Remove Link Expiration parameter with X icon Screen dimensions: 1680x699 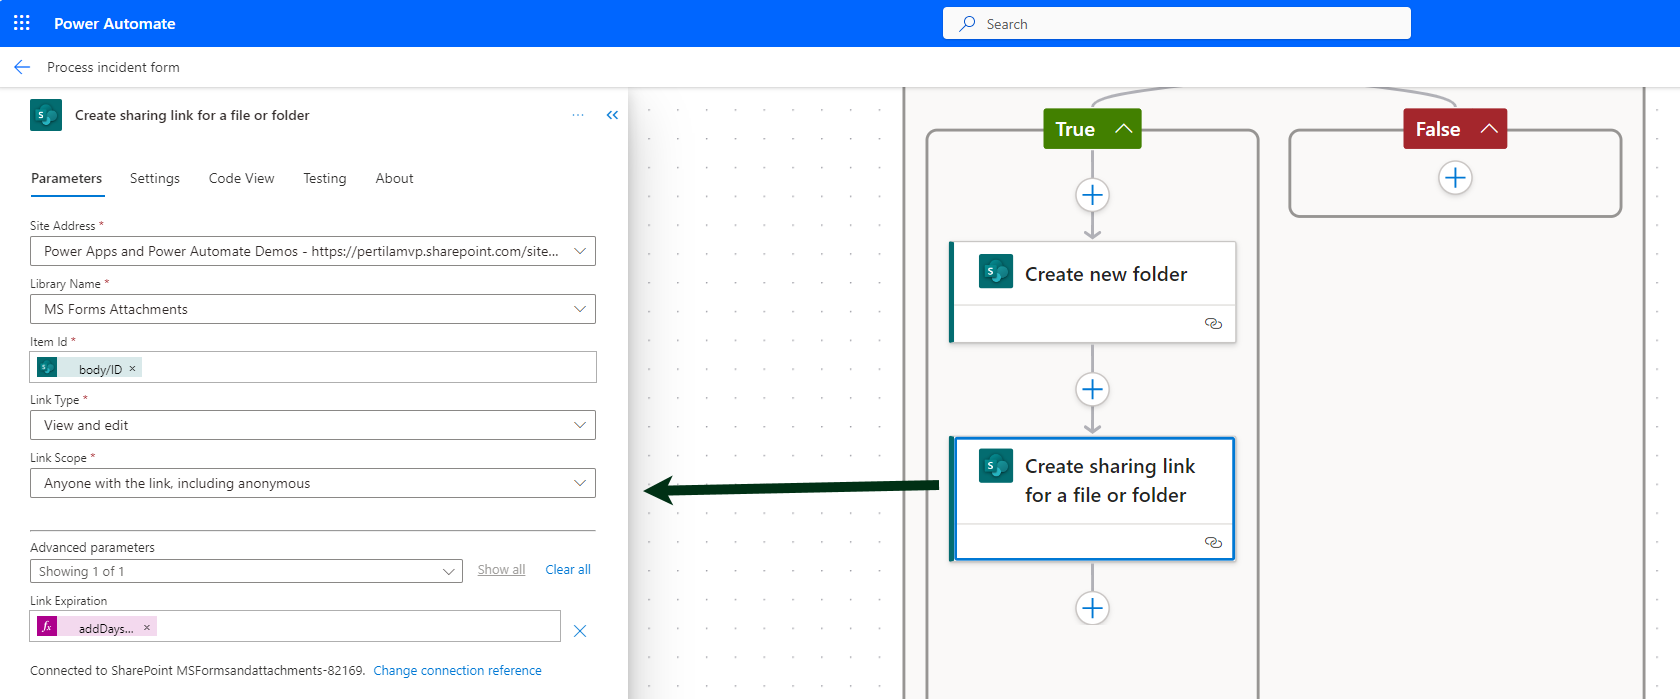tap(580, 631)
